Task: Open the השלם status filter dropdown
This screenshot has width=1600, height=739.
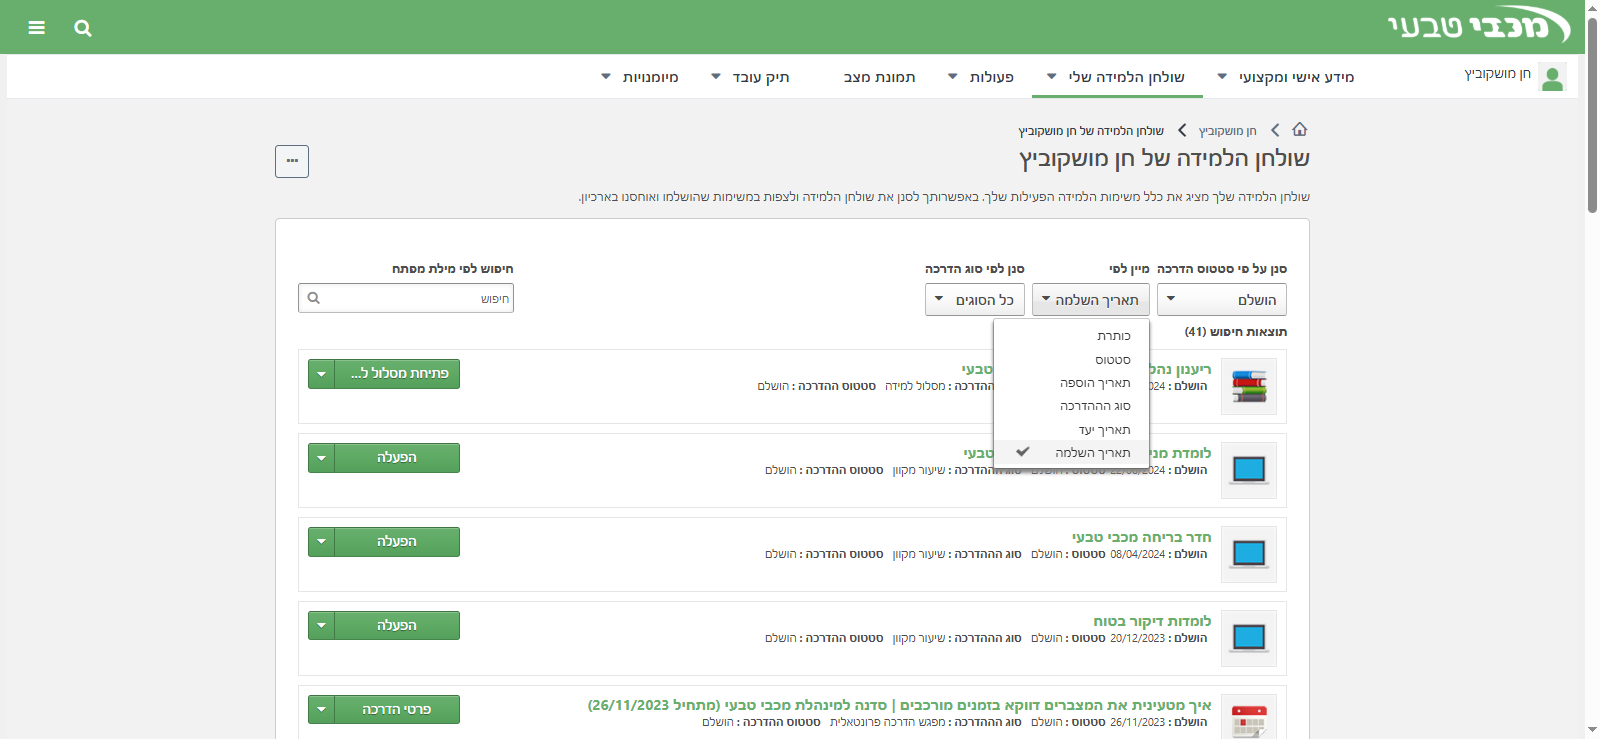Action: tap(1221, 300)
